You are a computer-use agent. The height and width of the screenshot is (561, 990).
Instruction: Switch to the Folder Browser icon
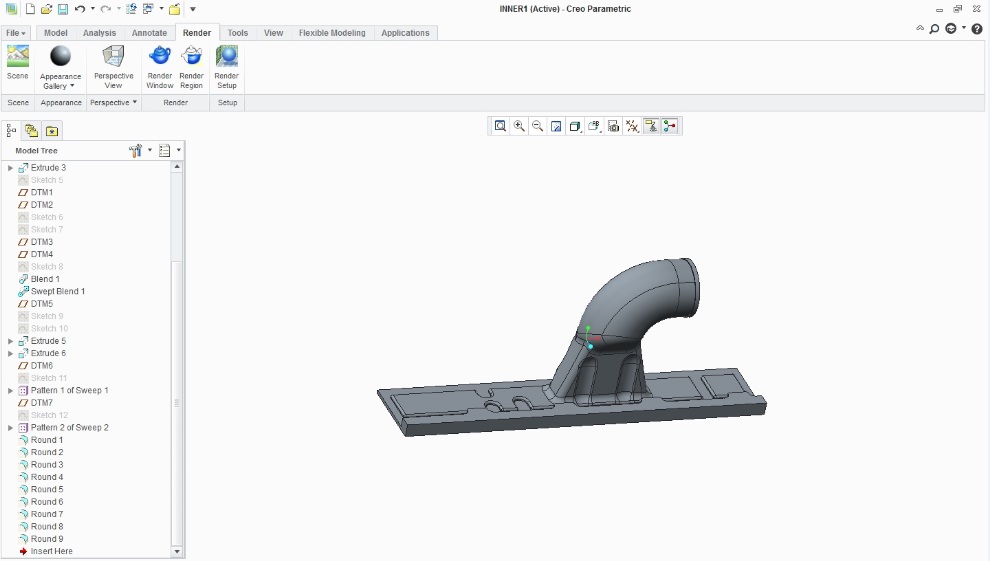click(32, 131)
